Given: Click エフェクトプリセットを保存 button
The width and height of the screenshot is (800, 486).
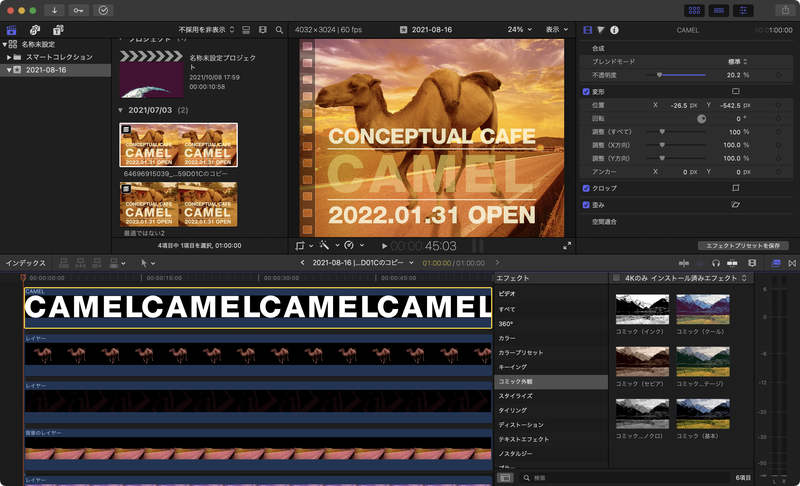Looking at the screenshot, I should 743,245.
